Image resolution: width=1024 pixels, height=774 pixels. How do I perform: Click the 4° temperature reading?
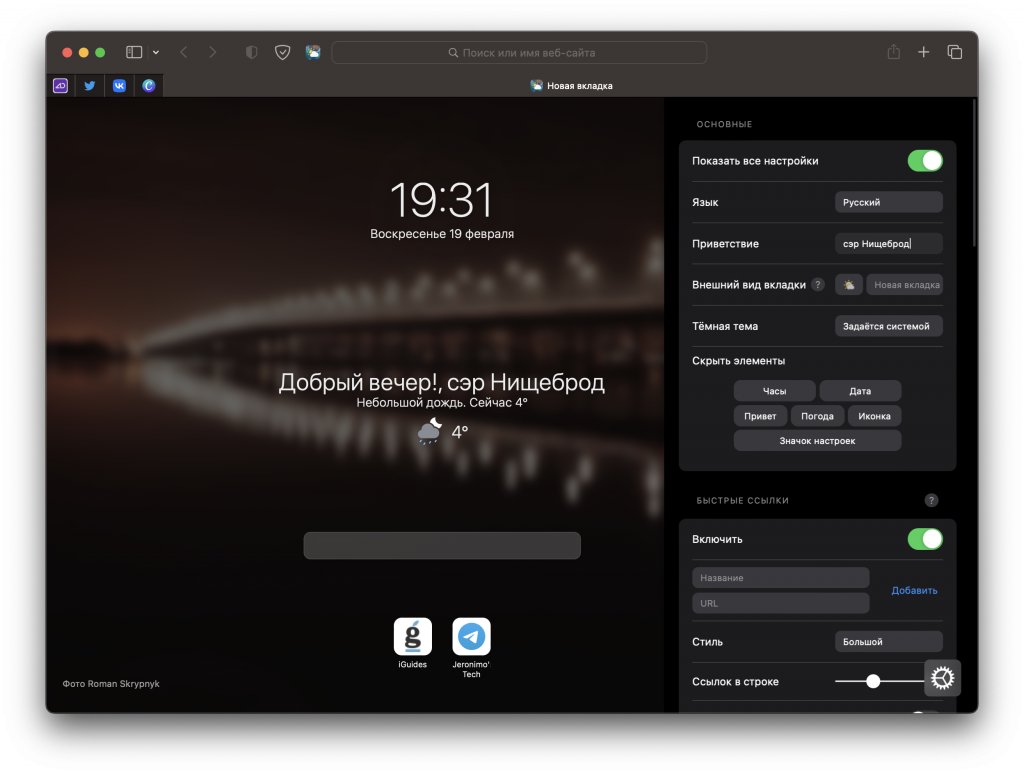460,432
